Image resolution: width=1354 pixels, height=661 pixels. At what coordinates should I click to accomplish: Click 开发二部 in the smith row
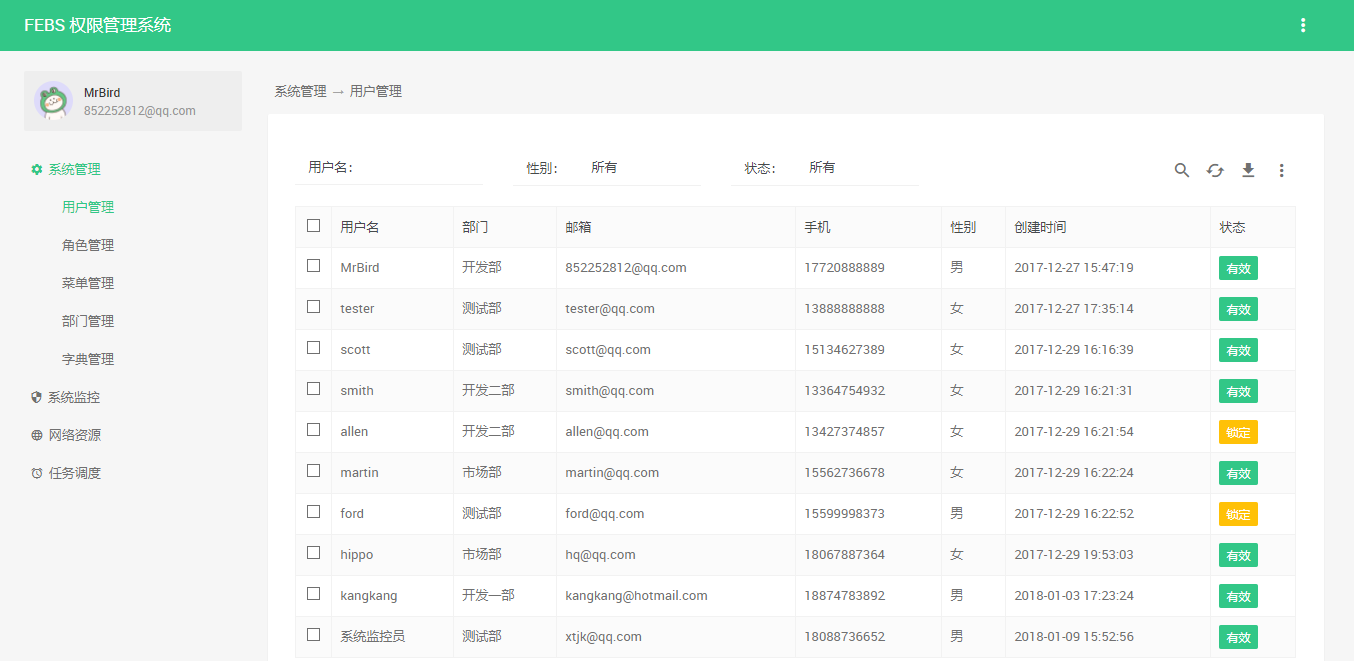point(488,390)
